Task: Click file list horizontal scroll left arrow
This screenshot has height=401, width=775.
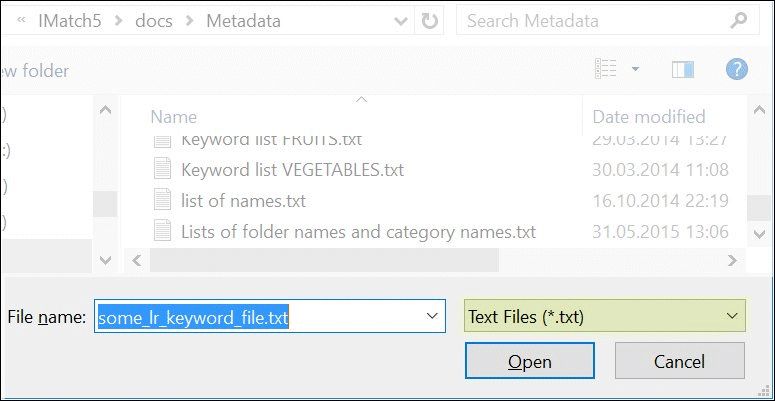Action: click(x=137, y=260)
